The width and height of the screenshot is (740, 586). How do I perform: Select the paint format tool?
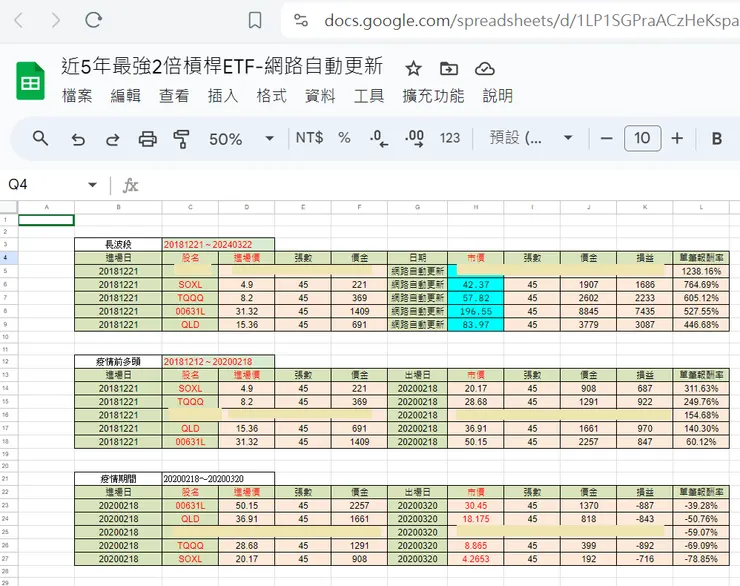[181, 139]
